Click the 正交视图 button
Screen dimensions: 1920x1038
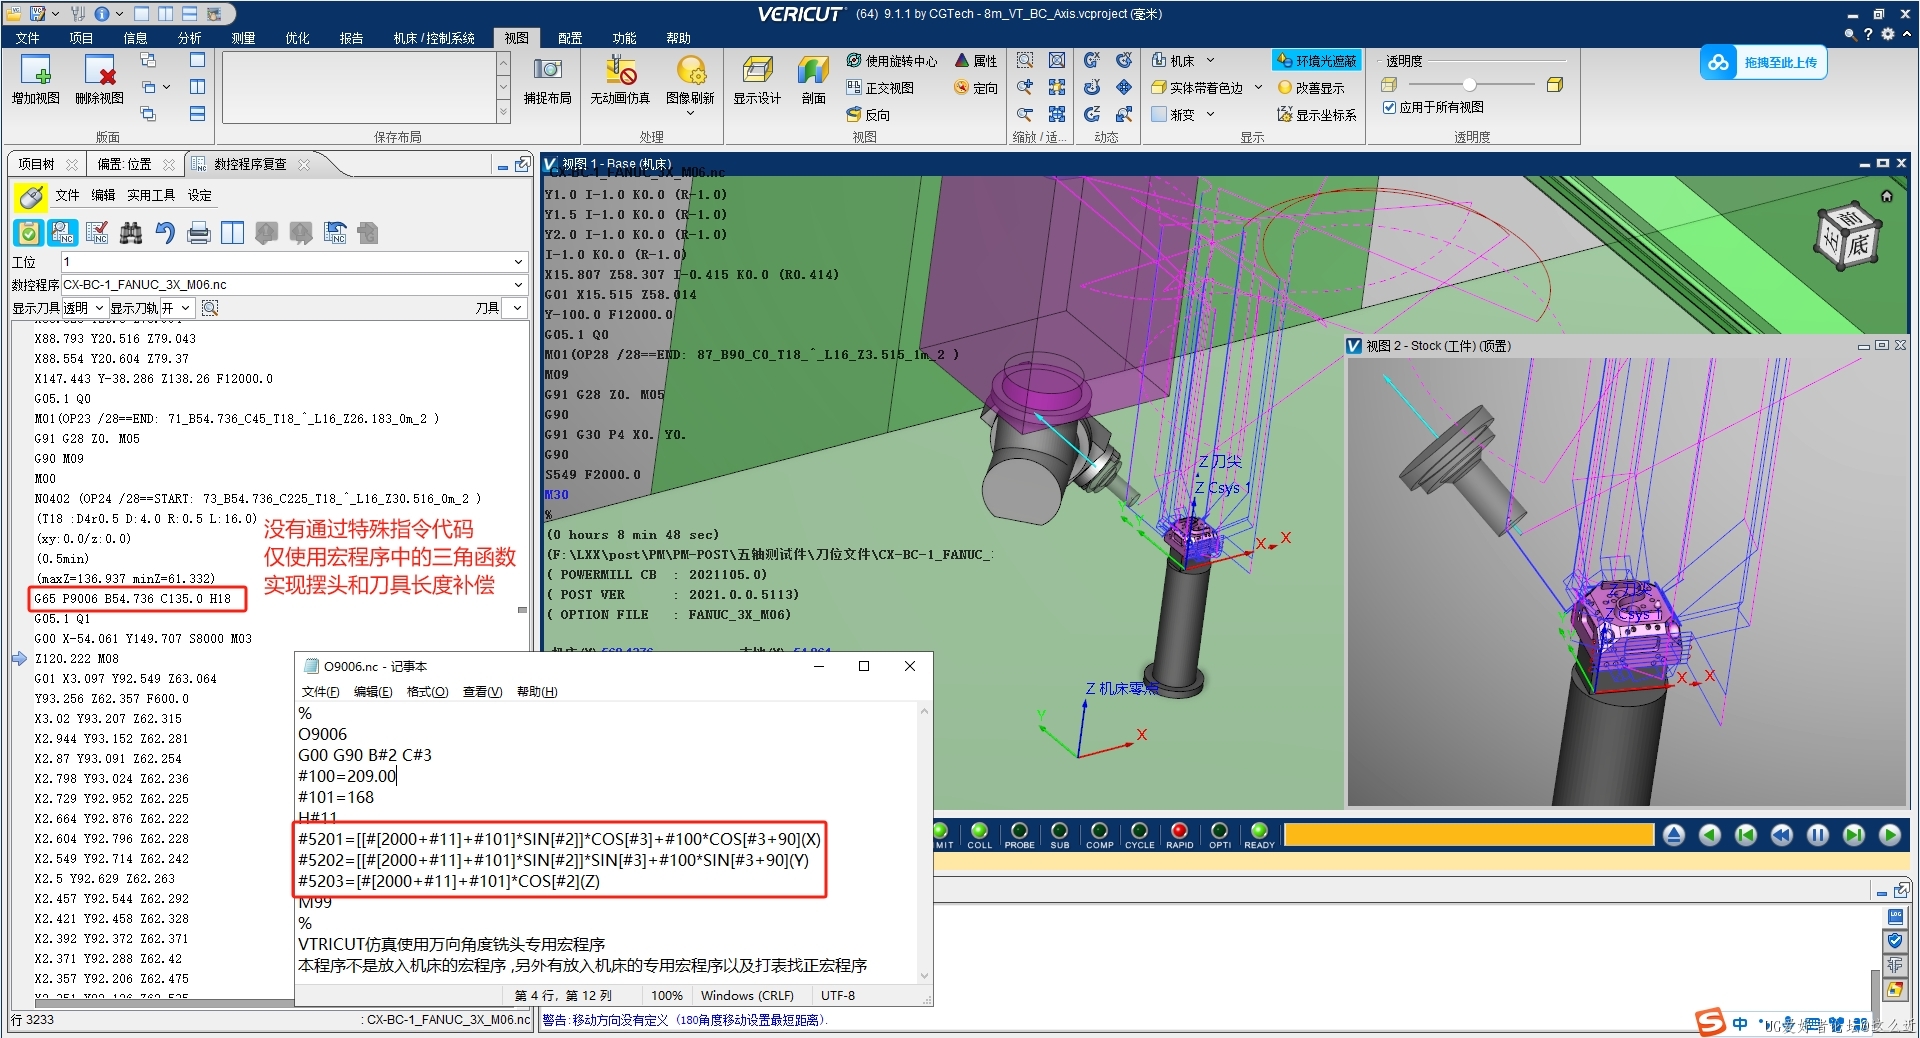pyautogui.click(x=880, y=88)
